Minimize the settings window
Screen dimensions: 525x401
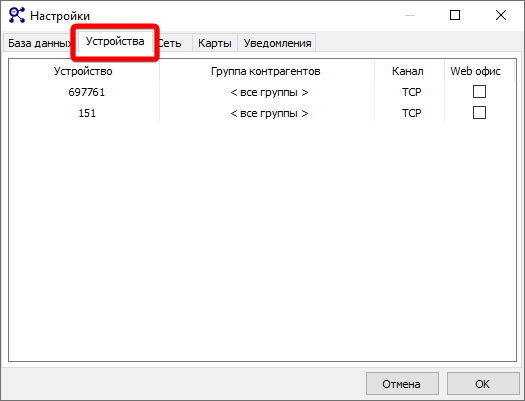[x=410, y=15]
